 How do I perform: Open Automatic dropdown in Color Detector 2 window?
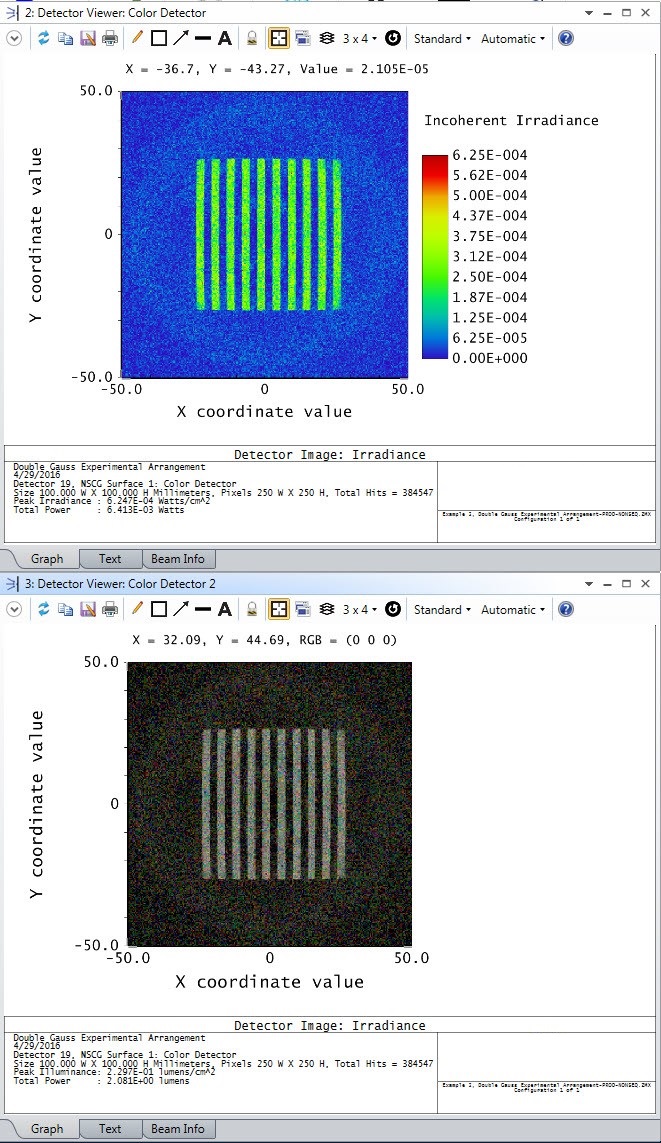[x=513, y=609]
